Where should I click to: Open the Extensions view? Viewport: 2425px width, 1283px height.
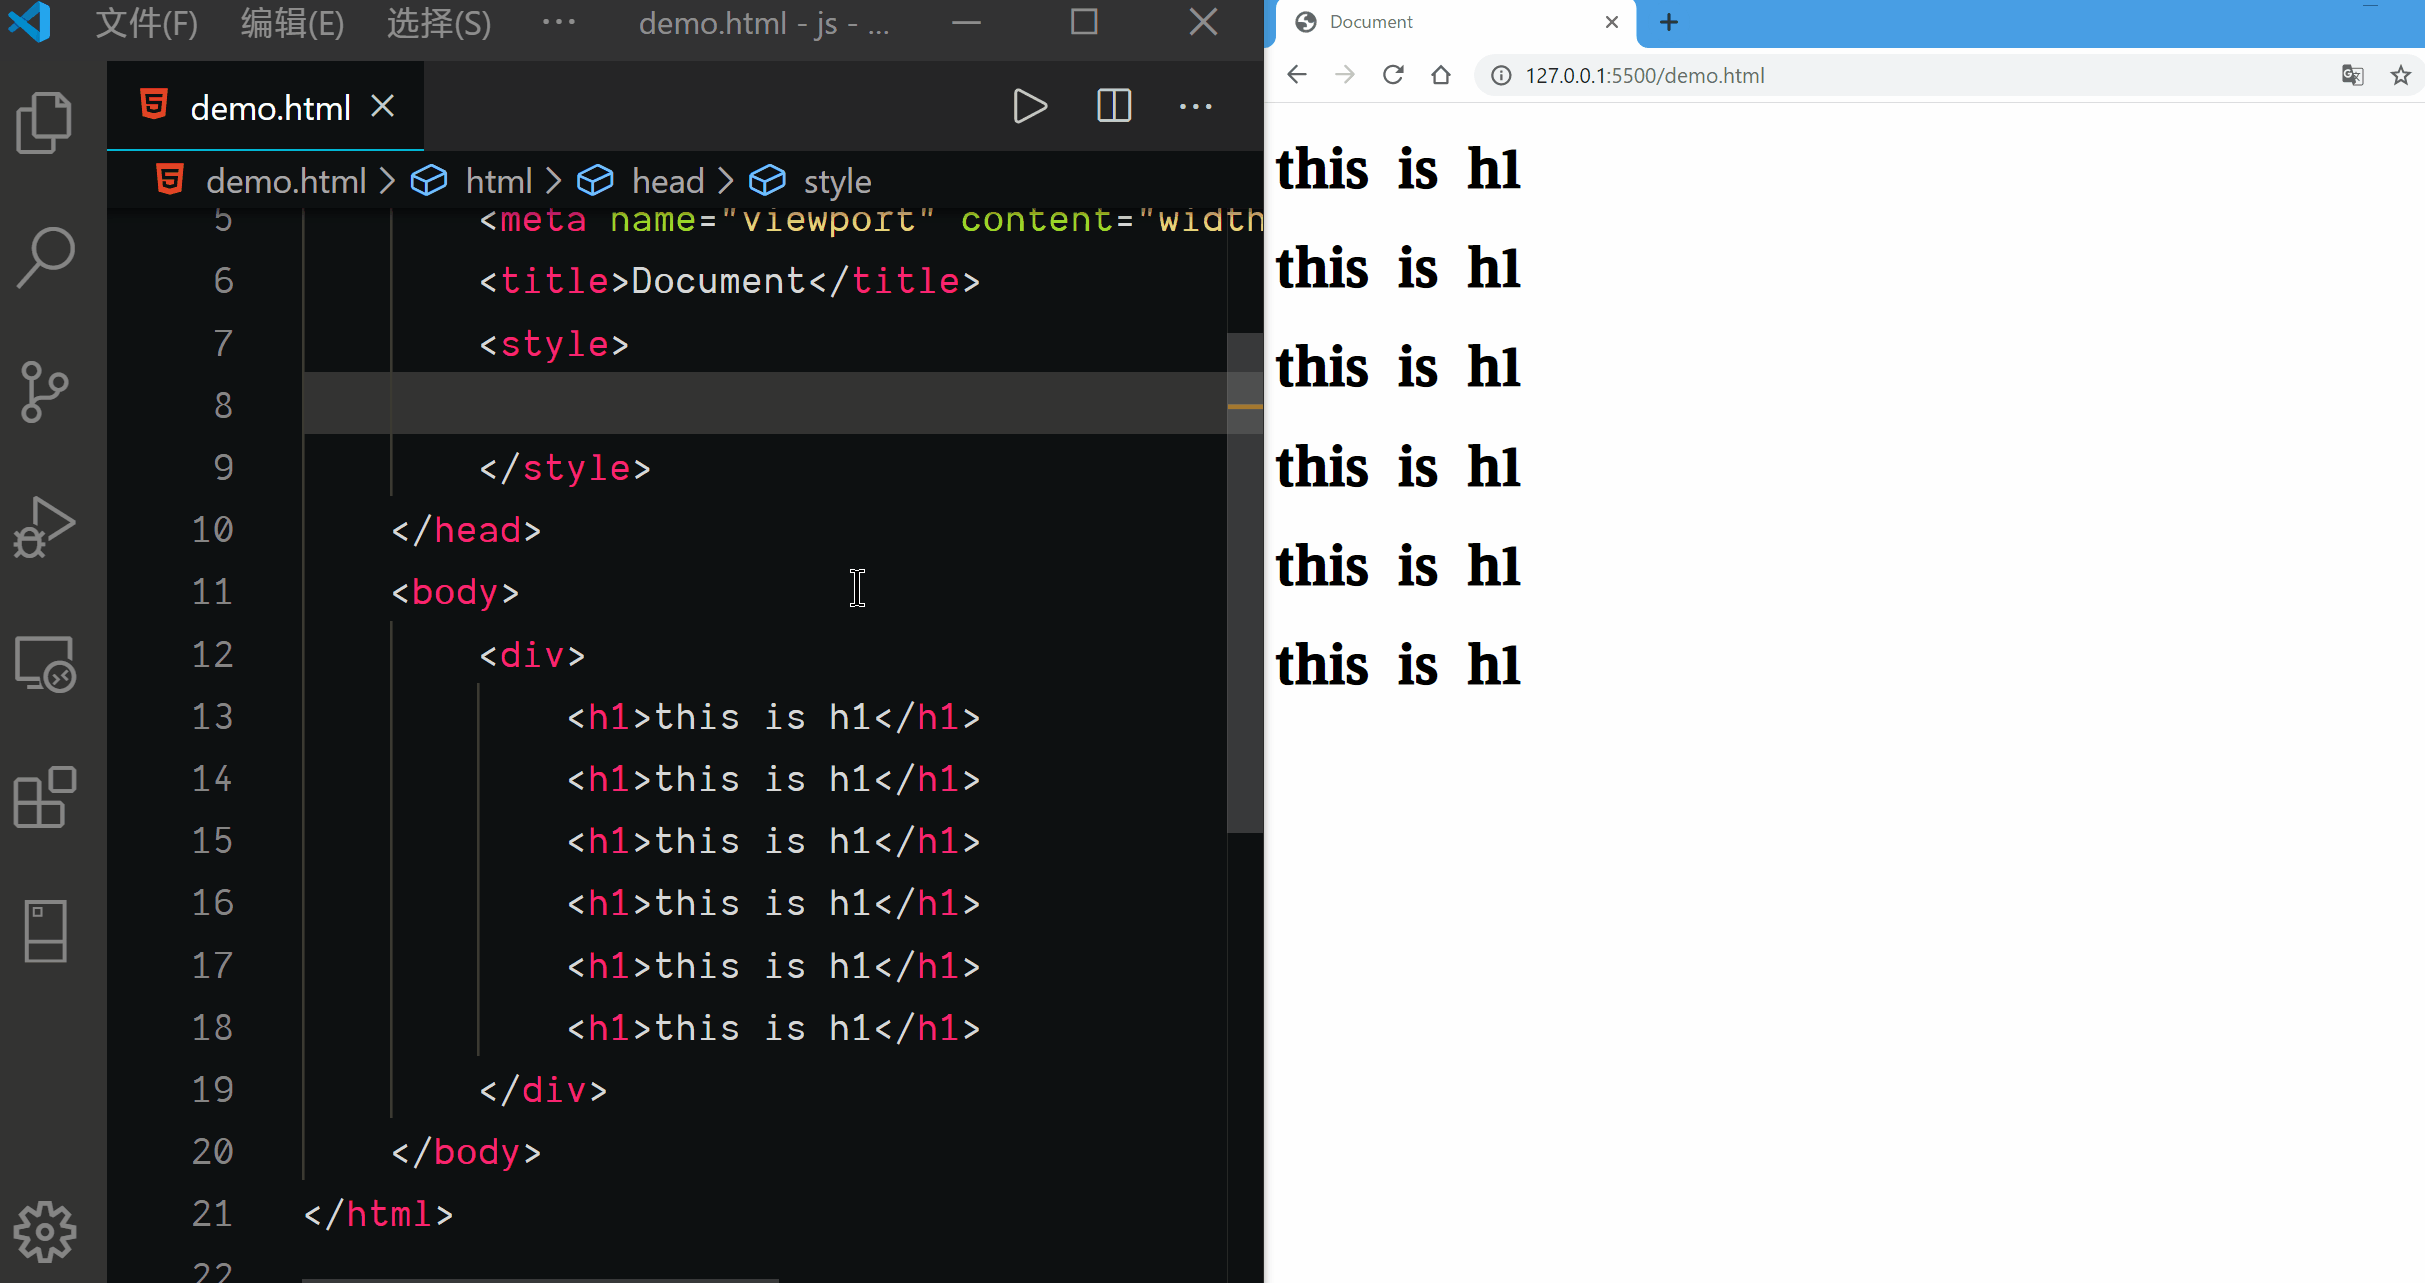44,797
